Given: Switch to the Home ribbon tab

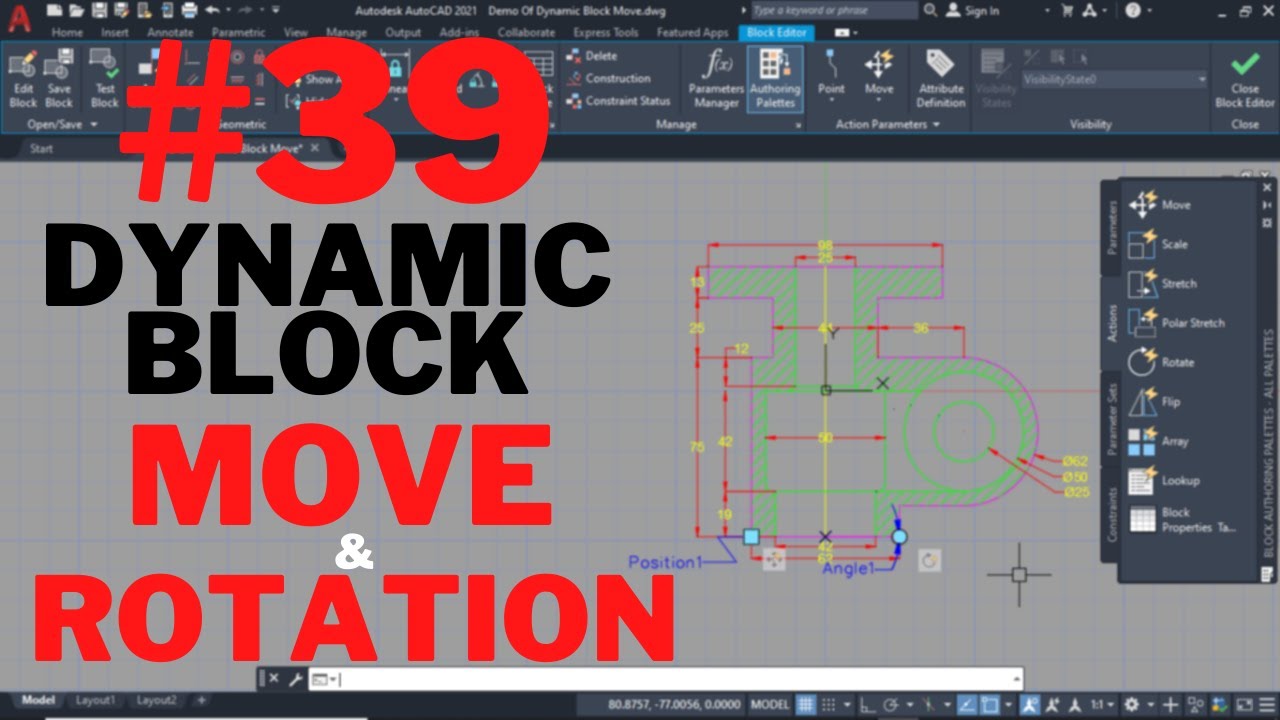Looking at the screenshot, I should pyautogui.click(x=67, y=32).
